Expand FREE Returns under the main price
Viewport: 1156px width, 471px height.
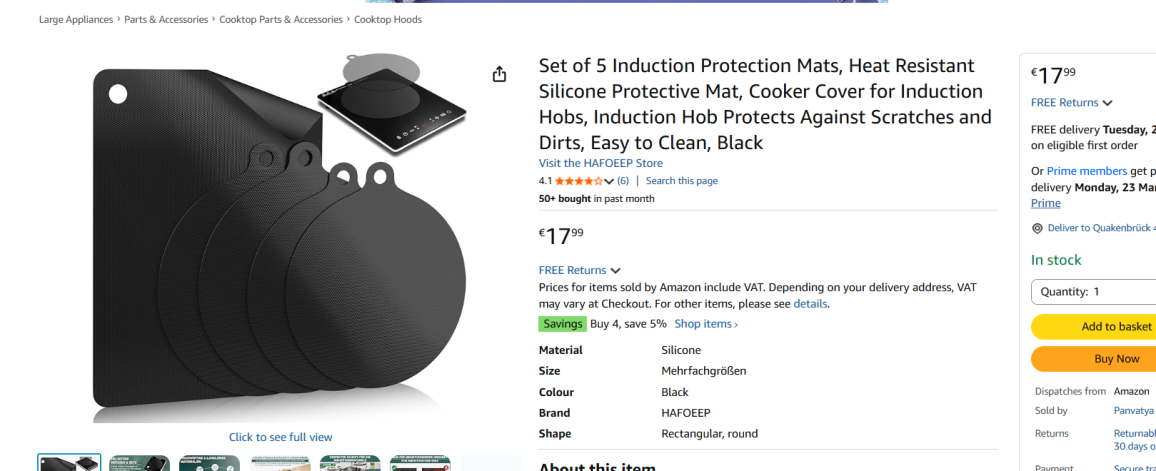tap(579, 270)
